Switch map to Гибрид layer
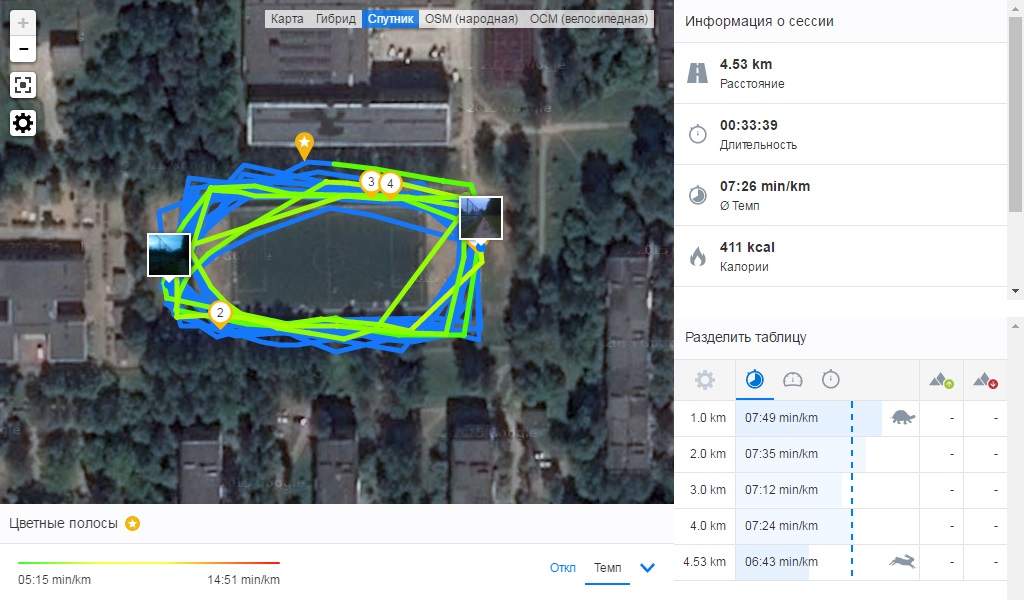The width and height of the screenshot is (1024, 600). coord(336,19)
